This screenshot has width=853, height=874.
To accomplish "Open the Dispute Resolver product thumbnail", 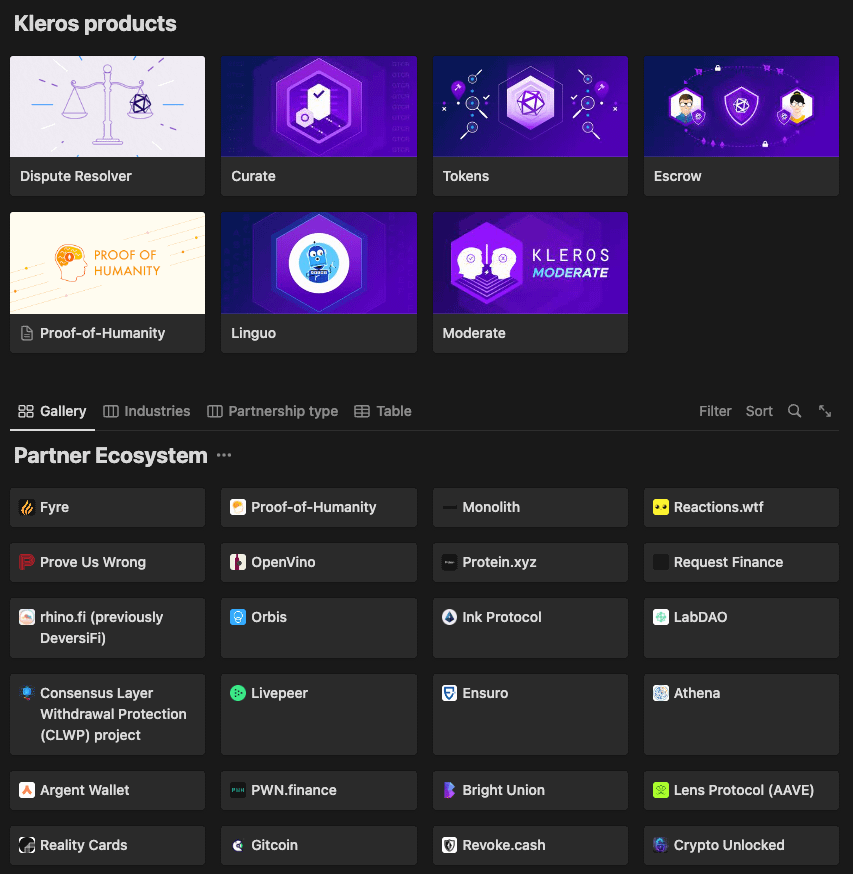I will tap(107, 107).
